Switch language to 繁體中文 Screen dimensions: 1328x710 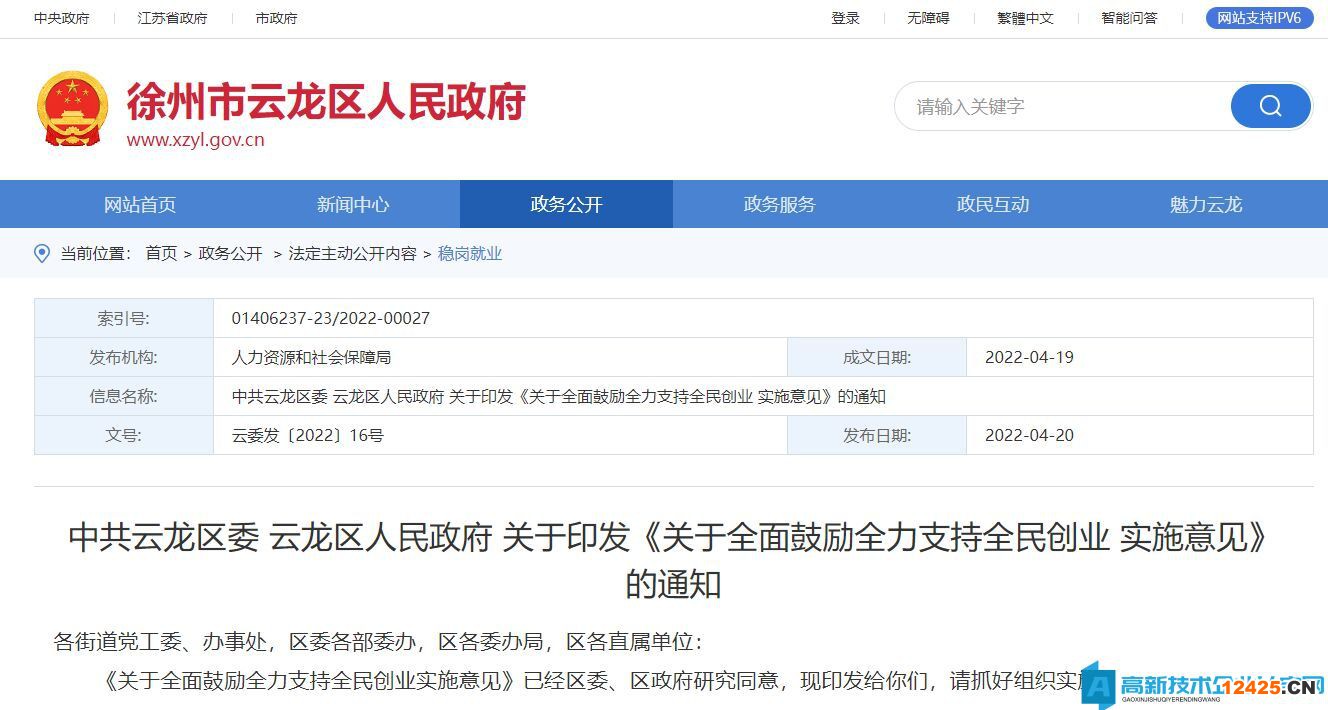[x=1025, y=18]
